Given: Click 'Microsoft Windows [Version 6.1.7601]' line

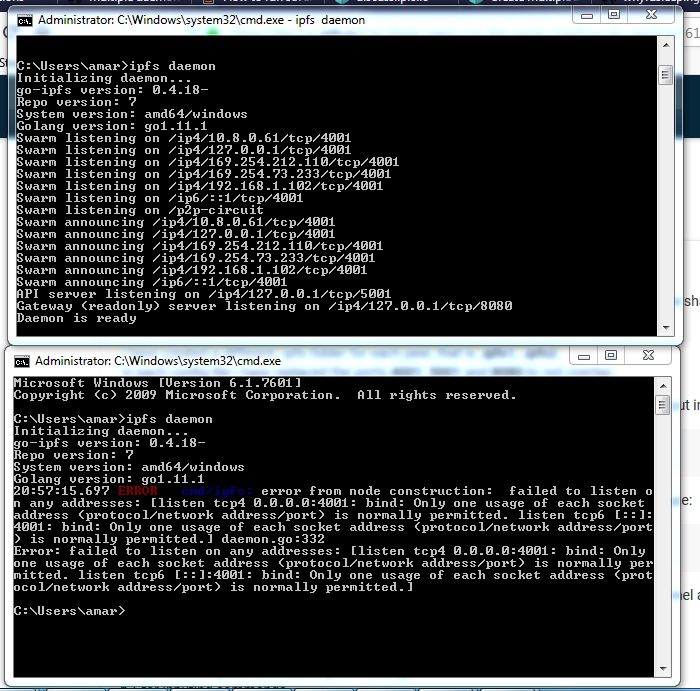Looking at the screenshot, I should 157,383.
